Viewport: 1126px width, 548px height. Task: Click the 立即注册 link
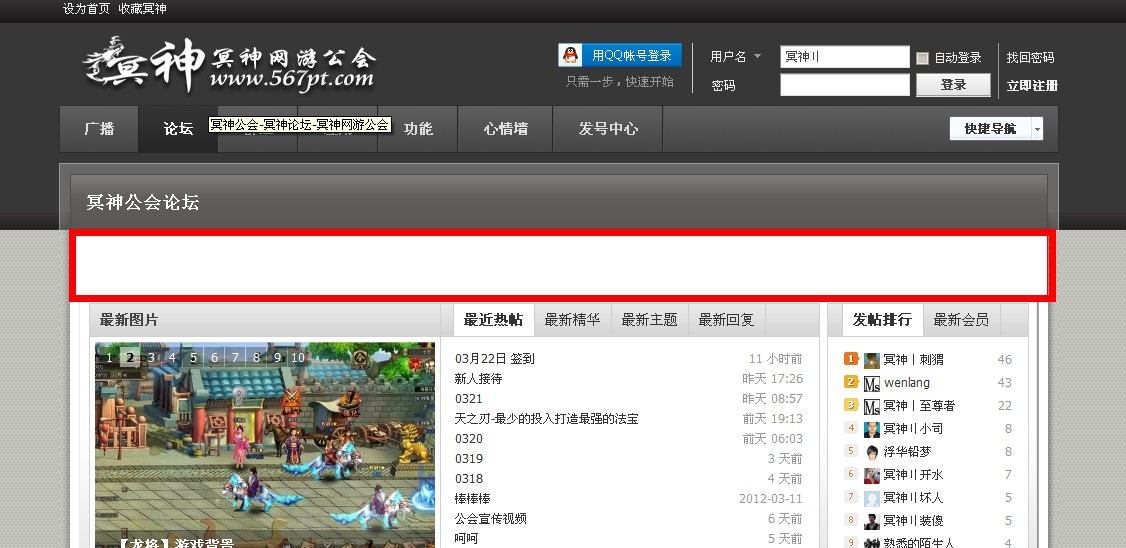1032,85
